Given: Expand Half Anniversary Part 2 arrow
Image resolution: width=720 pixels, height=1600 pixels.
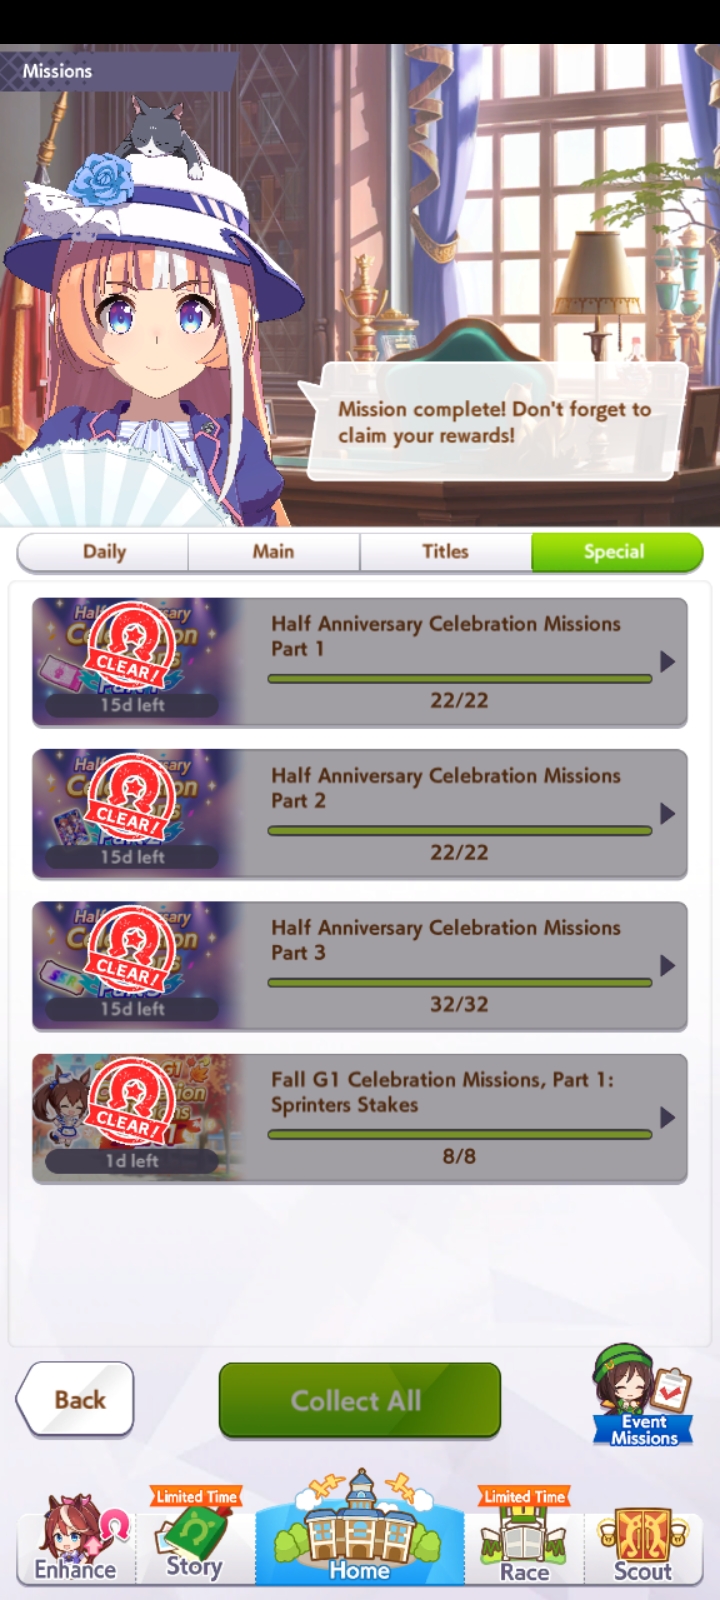Looking at the screenshot, I should click(x=667, y=814).
